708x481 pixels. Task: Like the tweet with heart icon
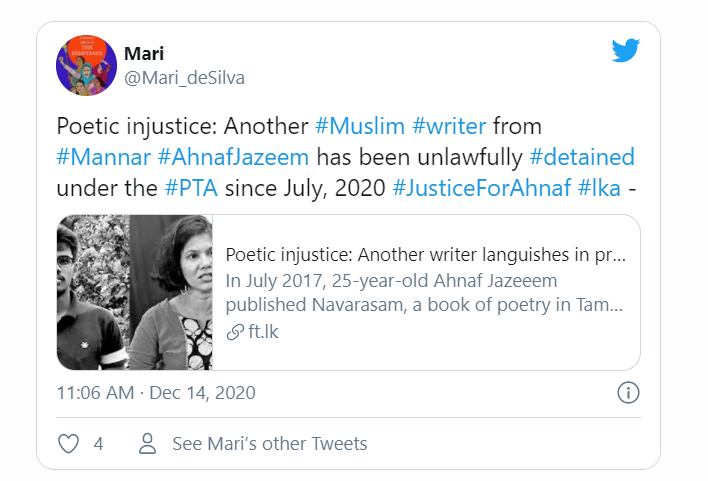(x=68, y=443)
